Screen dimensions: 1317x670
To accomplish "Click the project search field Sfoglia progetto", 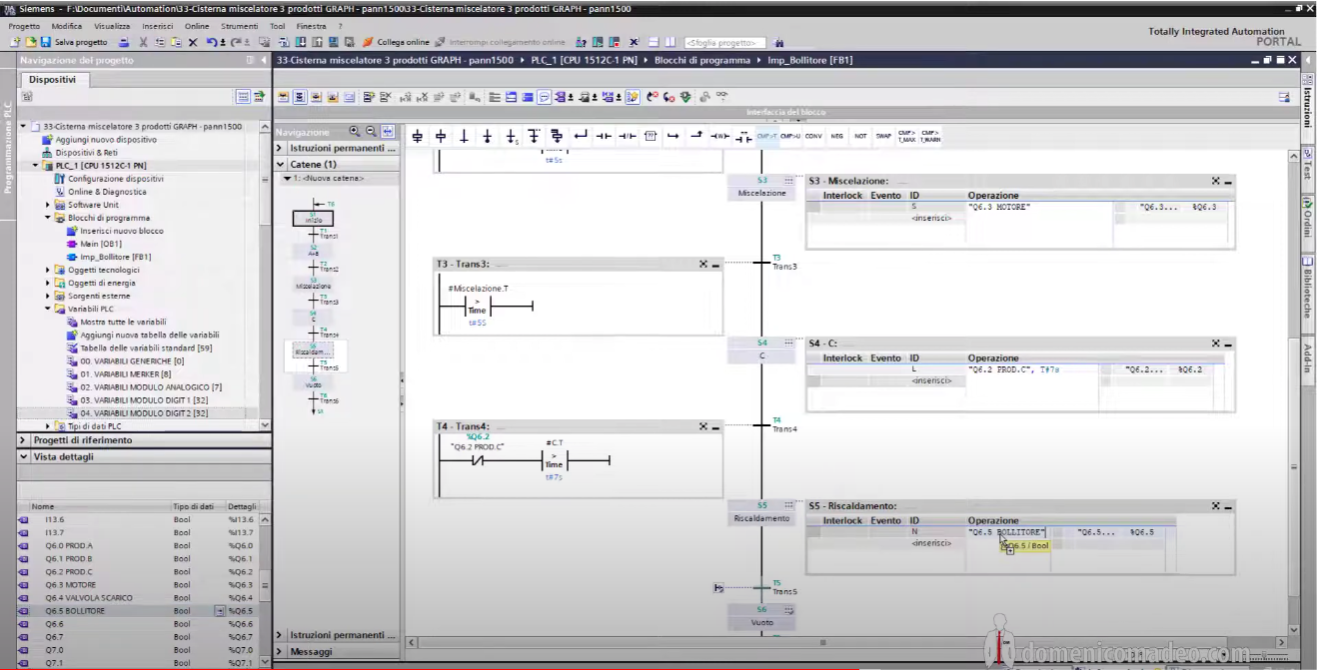I will click(725, 43).
